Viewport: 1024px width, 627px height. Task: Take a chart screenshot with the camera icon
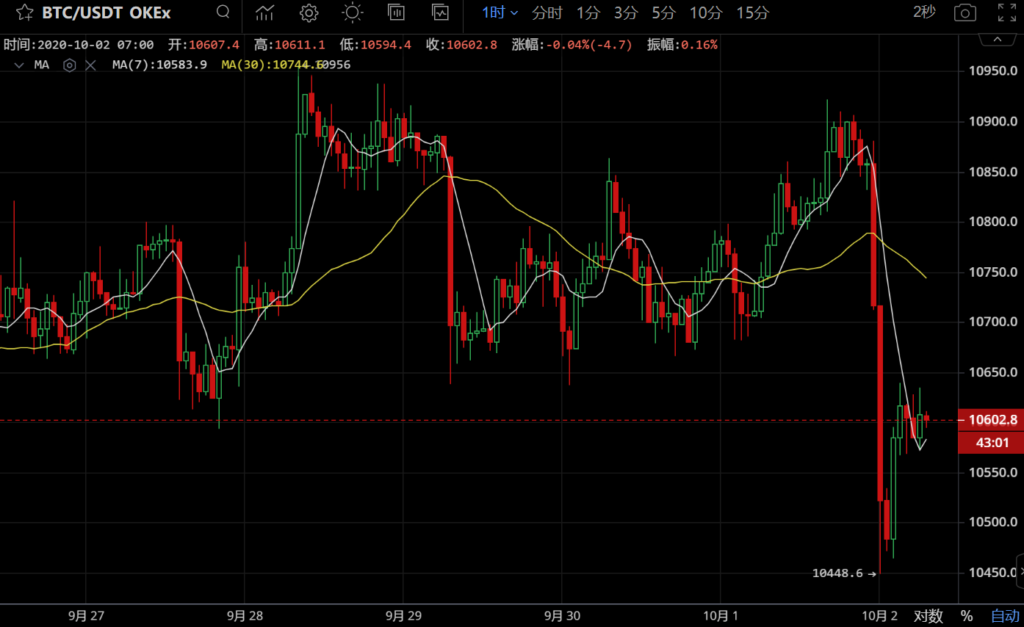pos(965,12)
